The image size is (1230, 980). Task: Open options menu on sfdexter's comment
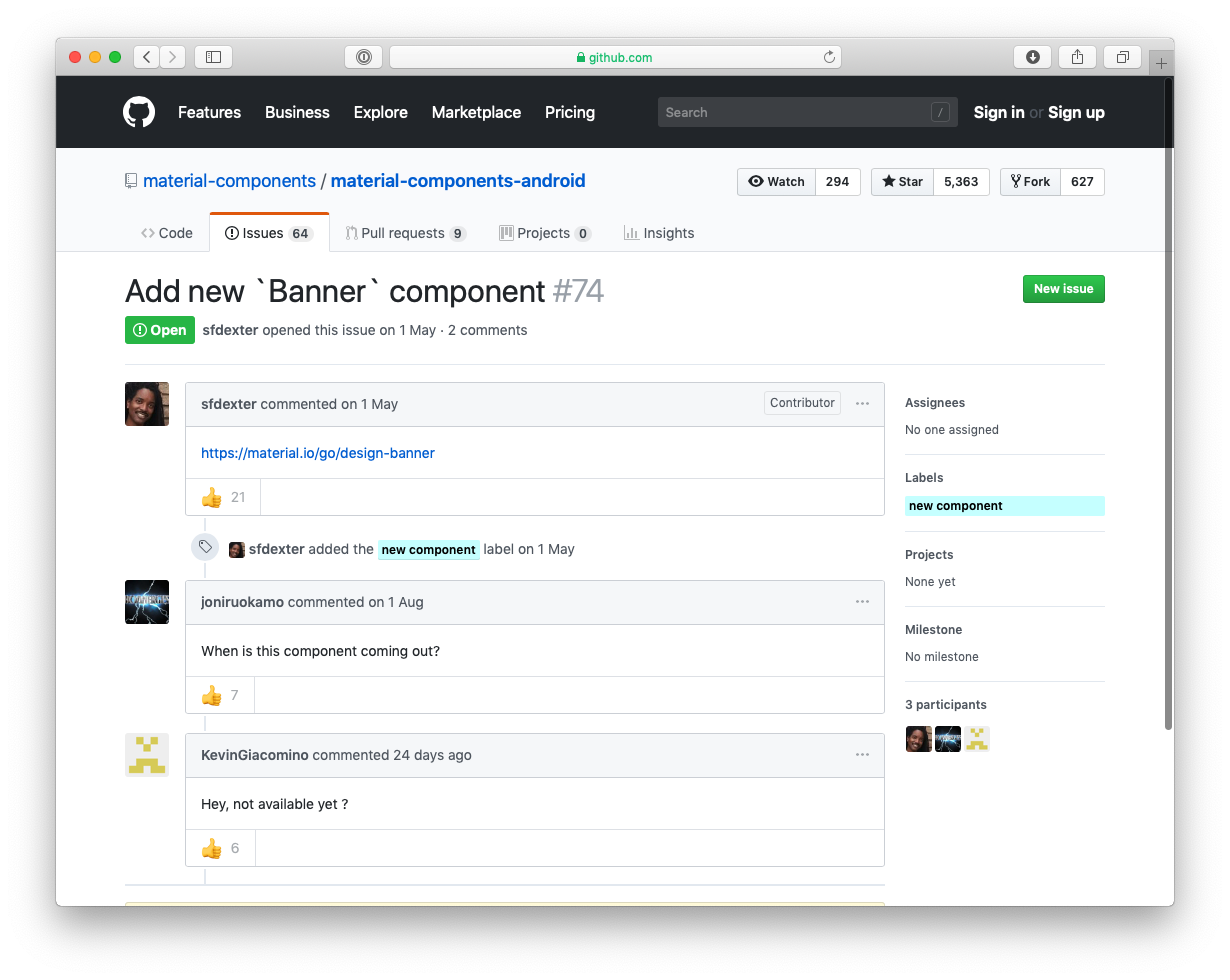pos(862,404)
